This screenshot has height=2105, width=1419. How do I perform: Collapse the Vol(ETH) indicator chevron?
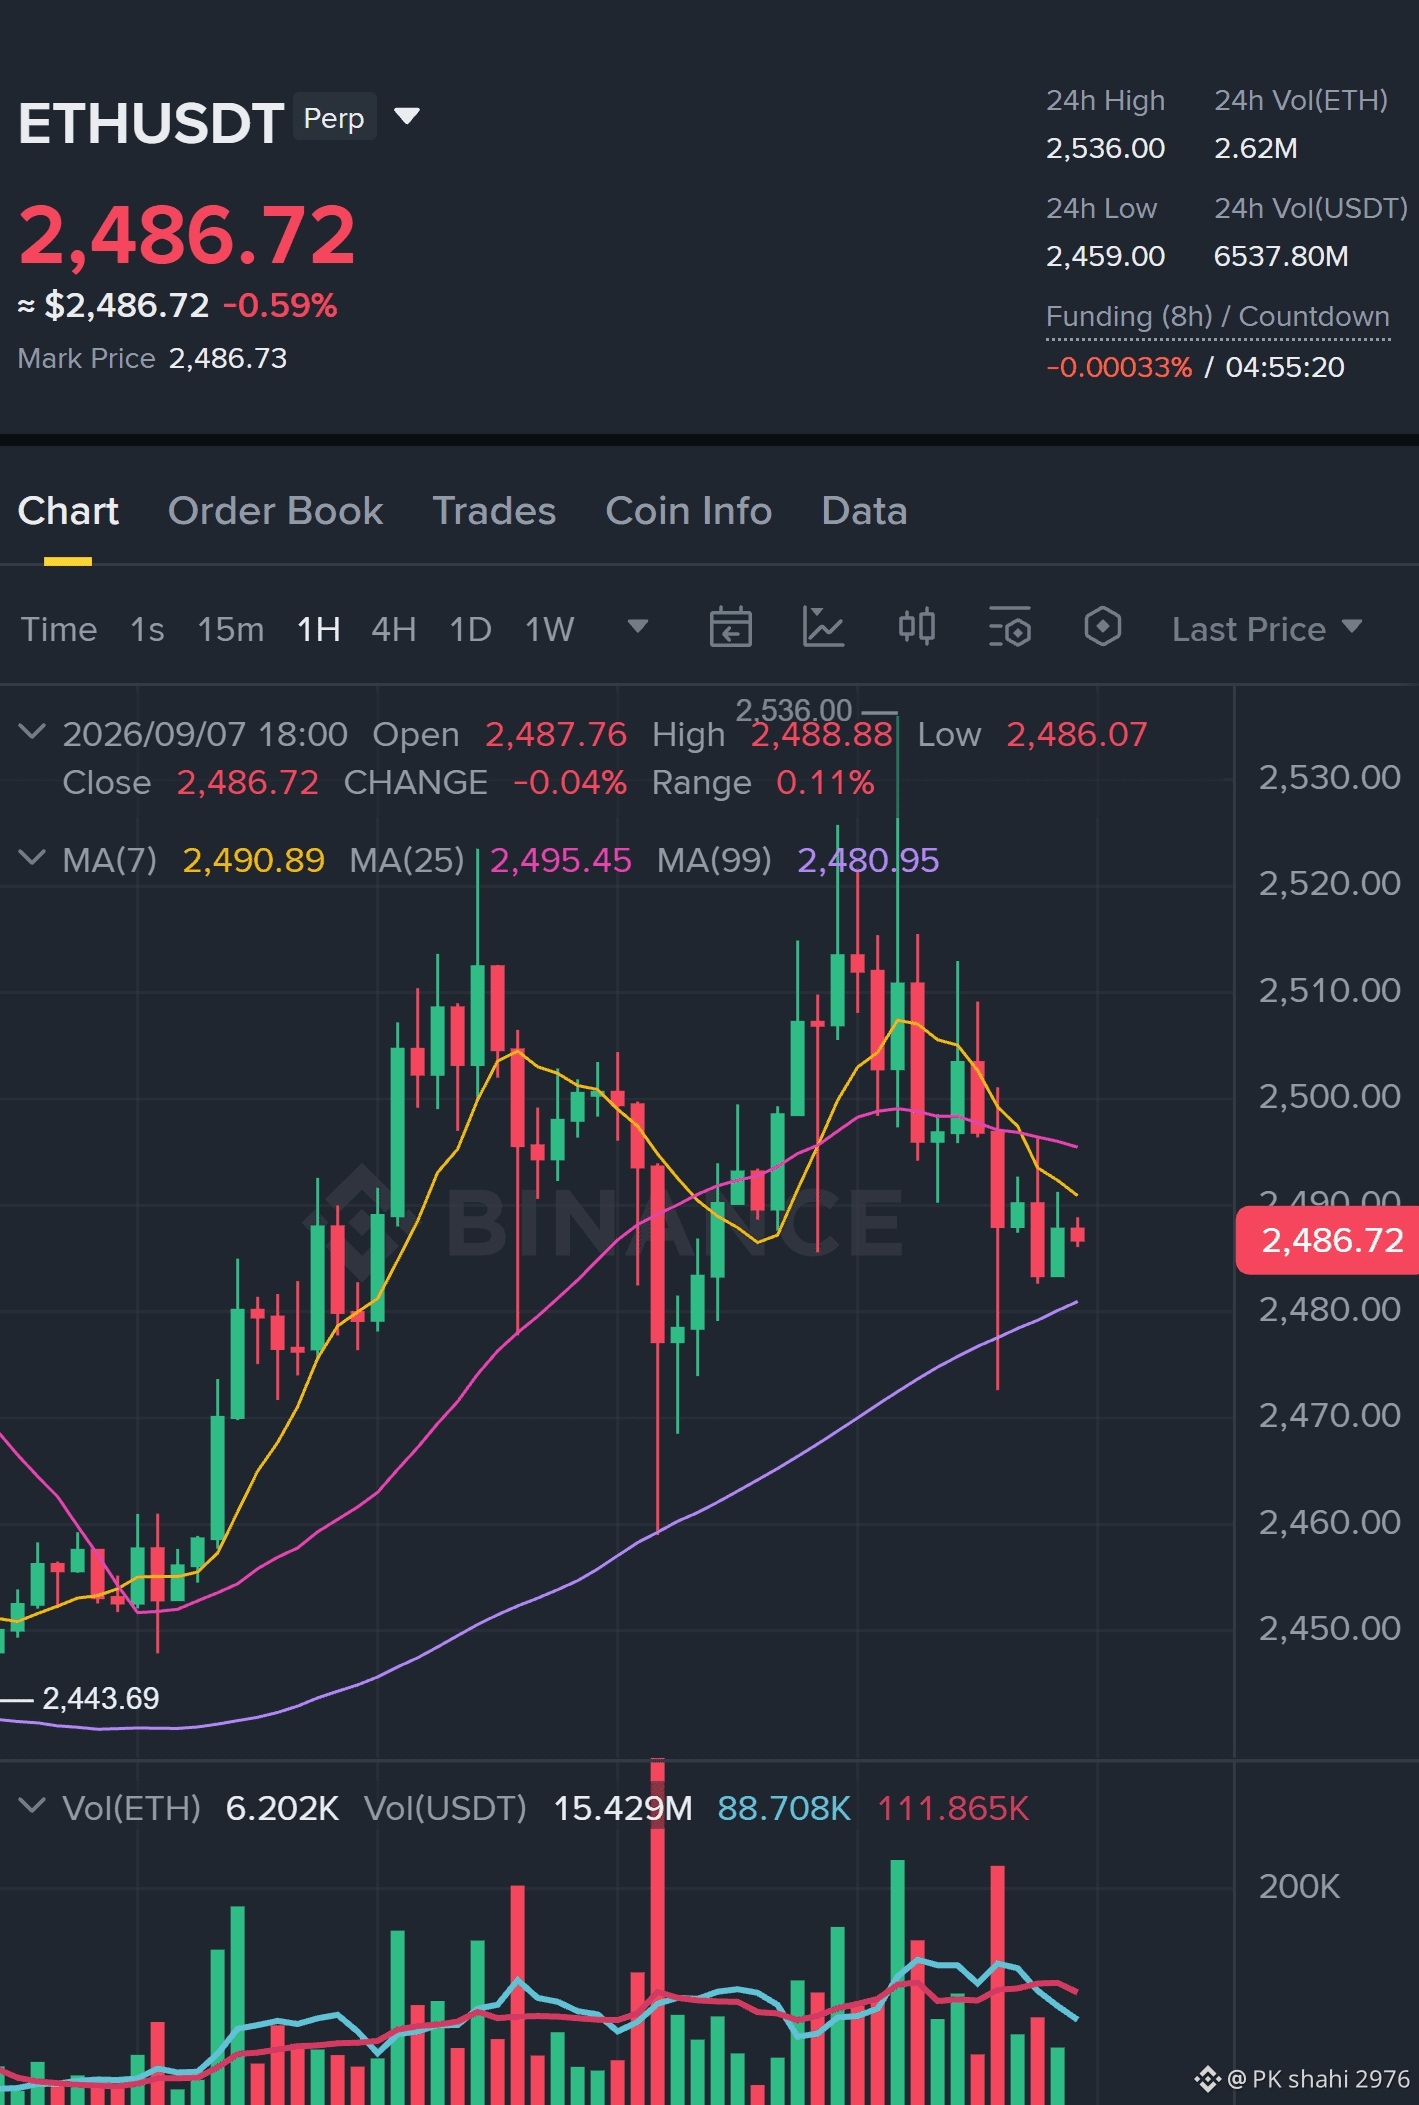coord(32,1806)
